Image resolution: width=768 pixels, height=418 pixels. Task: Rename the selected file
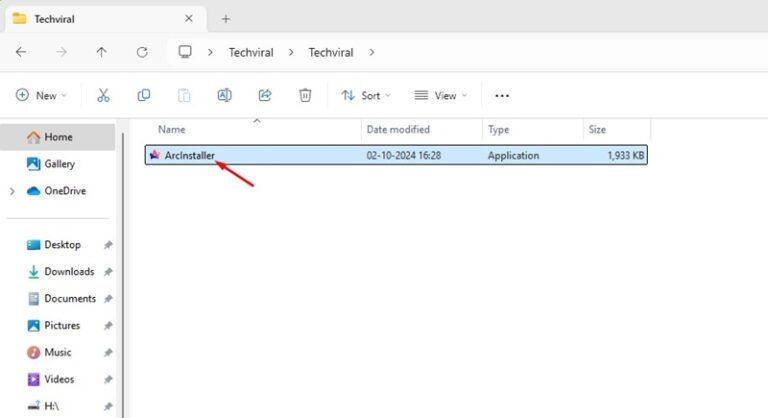coord(224,95)
